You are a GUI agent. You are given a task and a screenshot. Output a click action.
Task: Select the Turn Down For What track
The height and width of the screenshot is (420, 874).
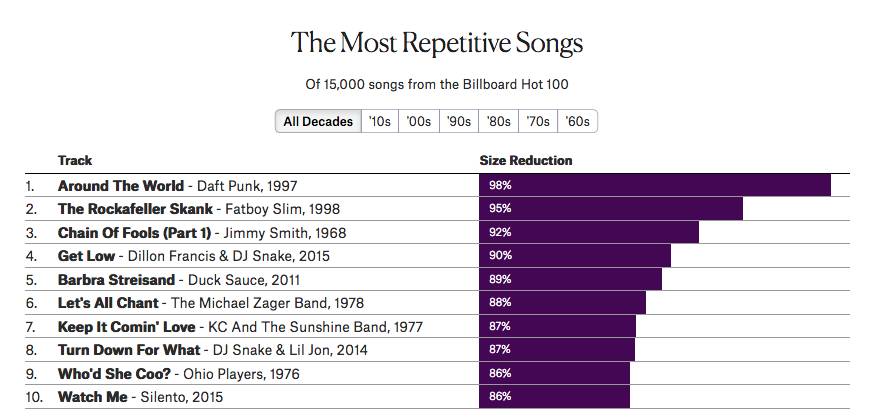[129, 350]
